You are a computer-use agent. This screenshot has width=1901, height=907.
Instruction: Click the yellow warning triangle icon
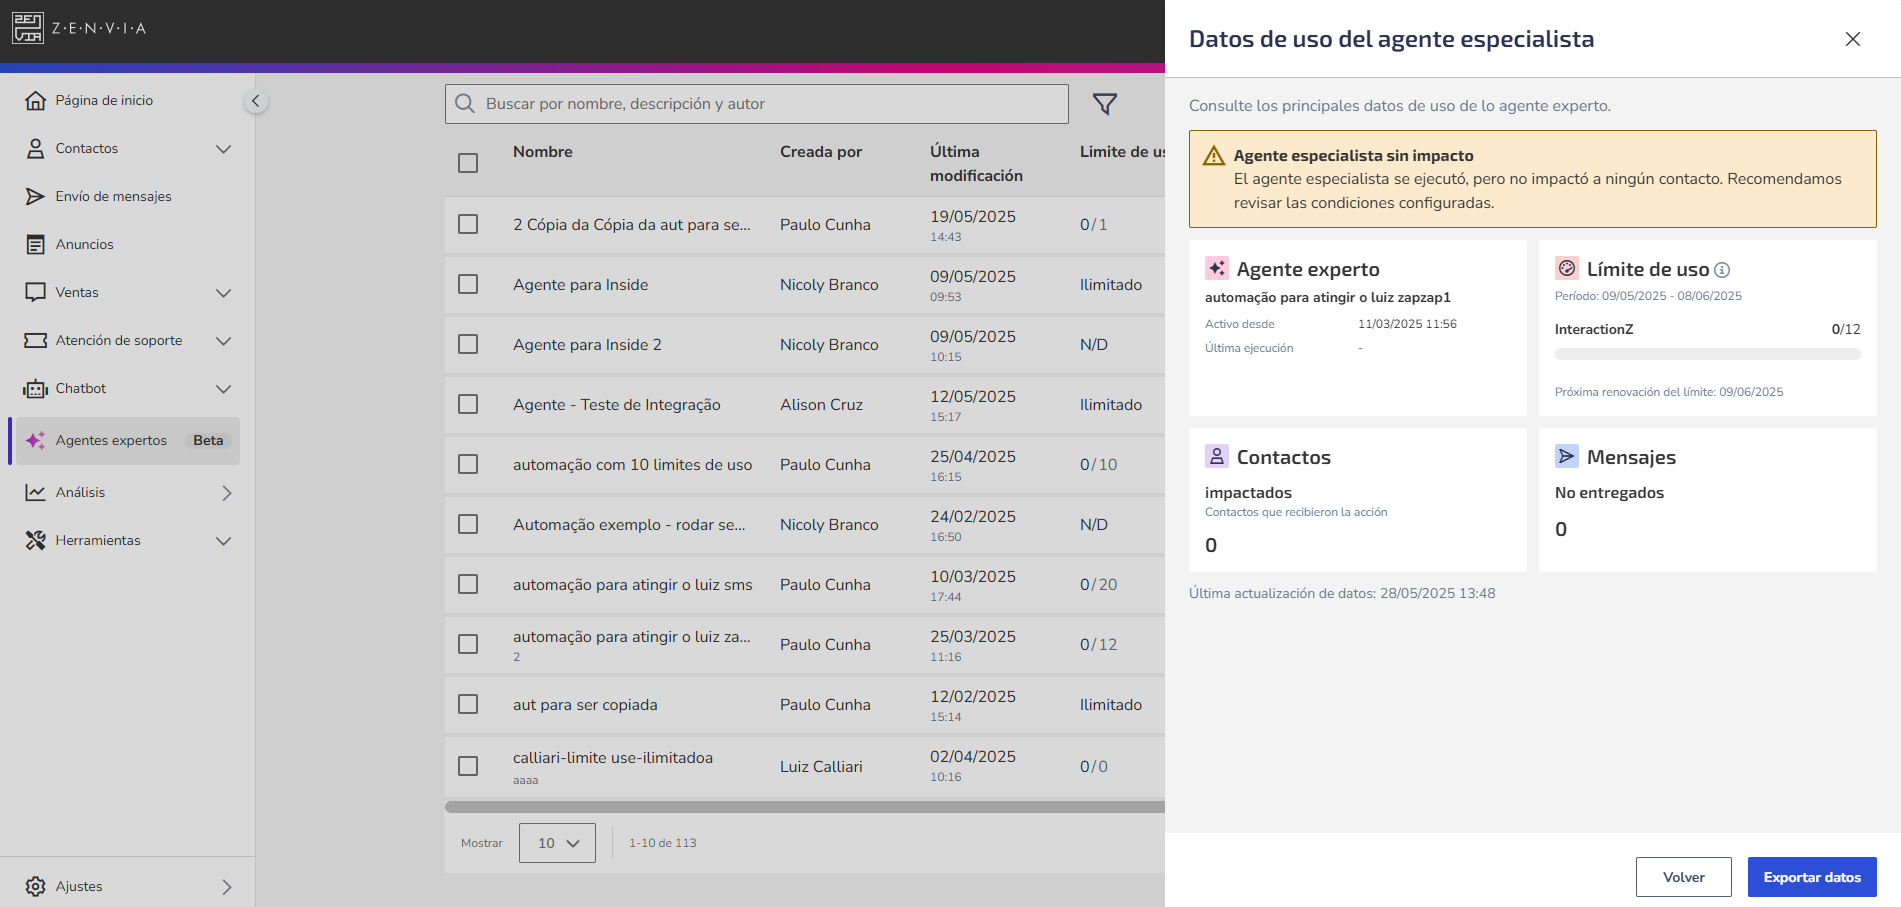pos(1213,156)
